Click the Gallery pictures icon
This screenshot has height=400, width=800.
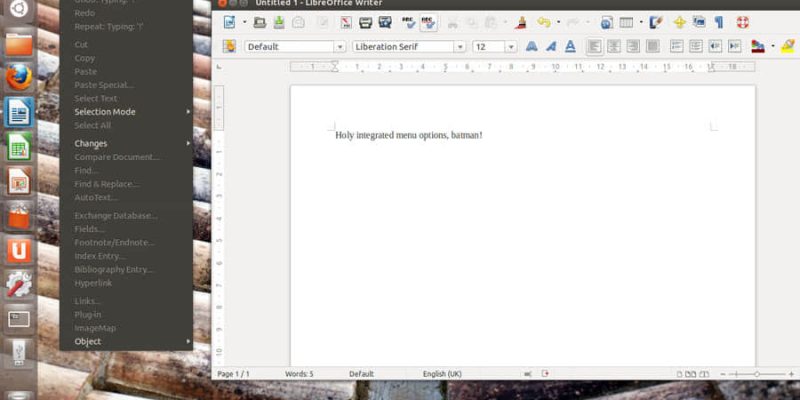pos(699,22)
